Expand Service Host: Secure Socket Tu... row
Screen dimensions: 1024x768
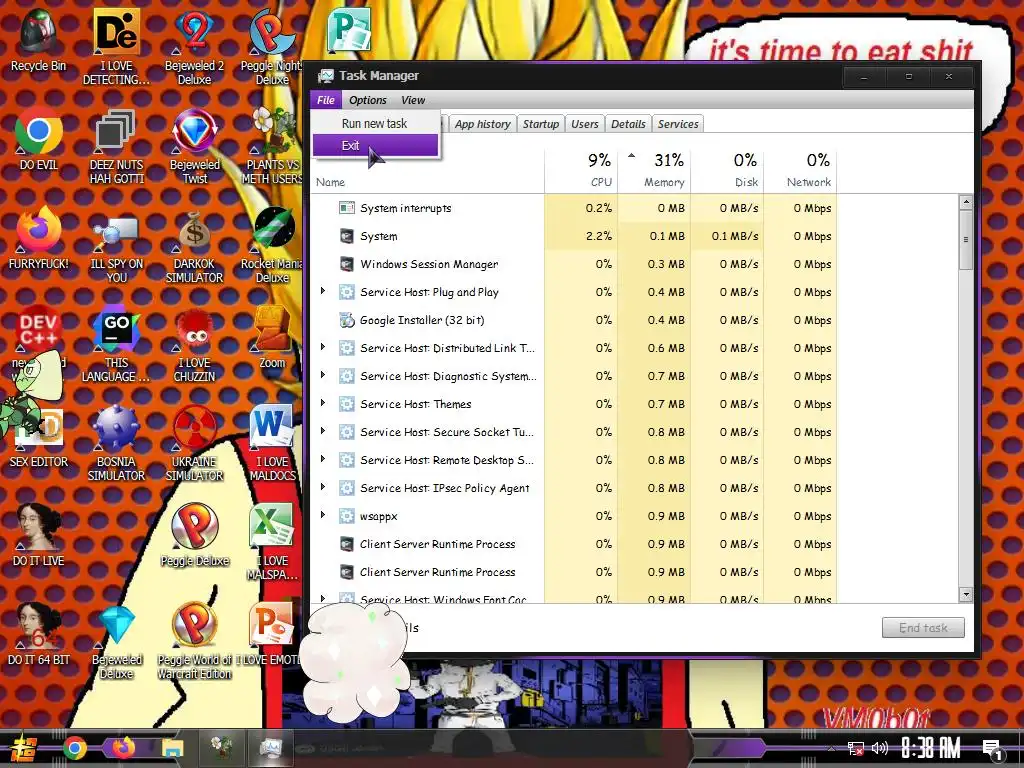tap(323, 431)
